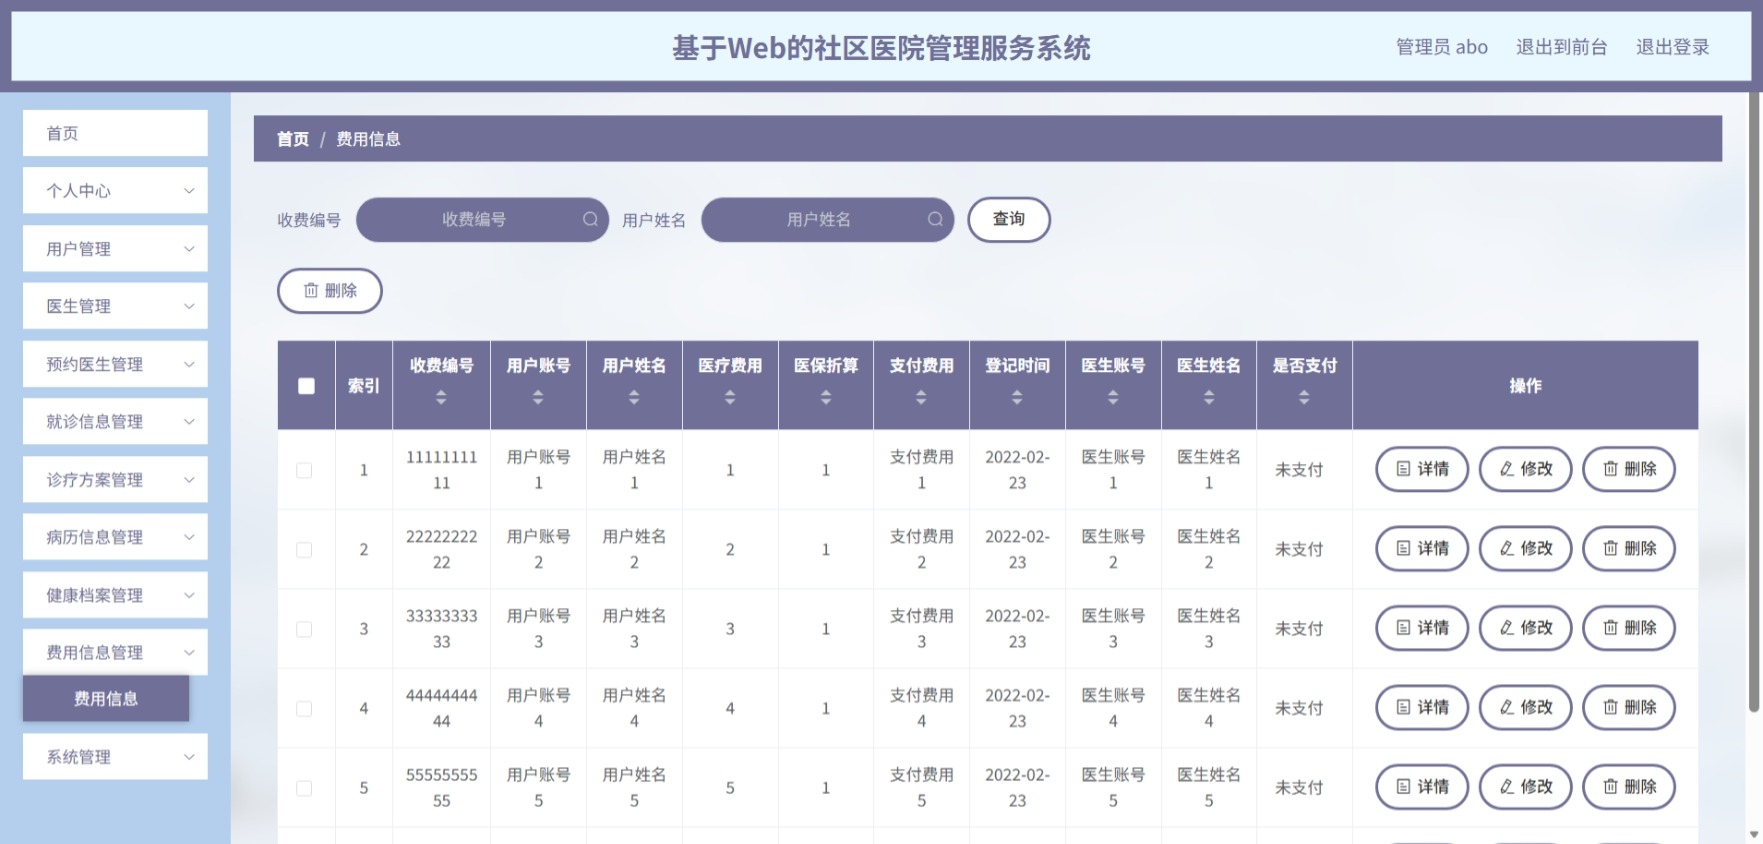Sort table by 医生姓名 column arrows

(1209, 397)
